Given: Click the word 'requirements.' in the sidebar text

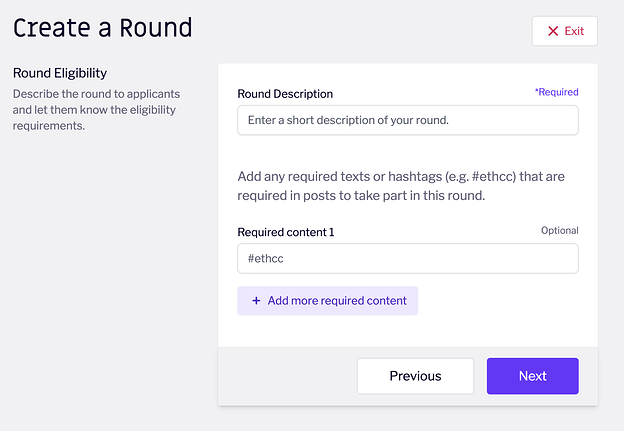Looking at the screenshot, I should [49, 126].
